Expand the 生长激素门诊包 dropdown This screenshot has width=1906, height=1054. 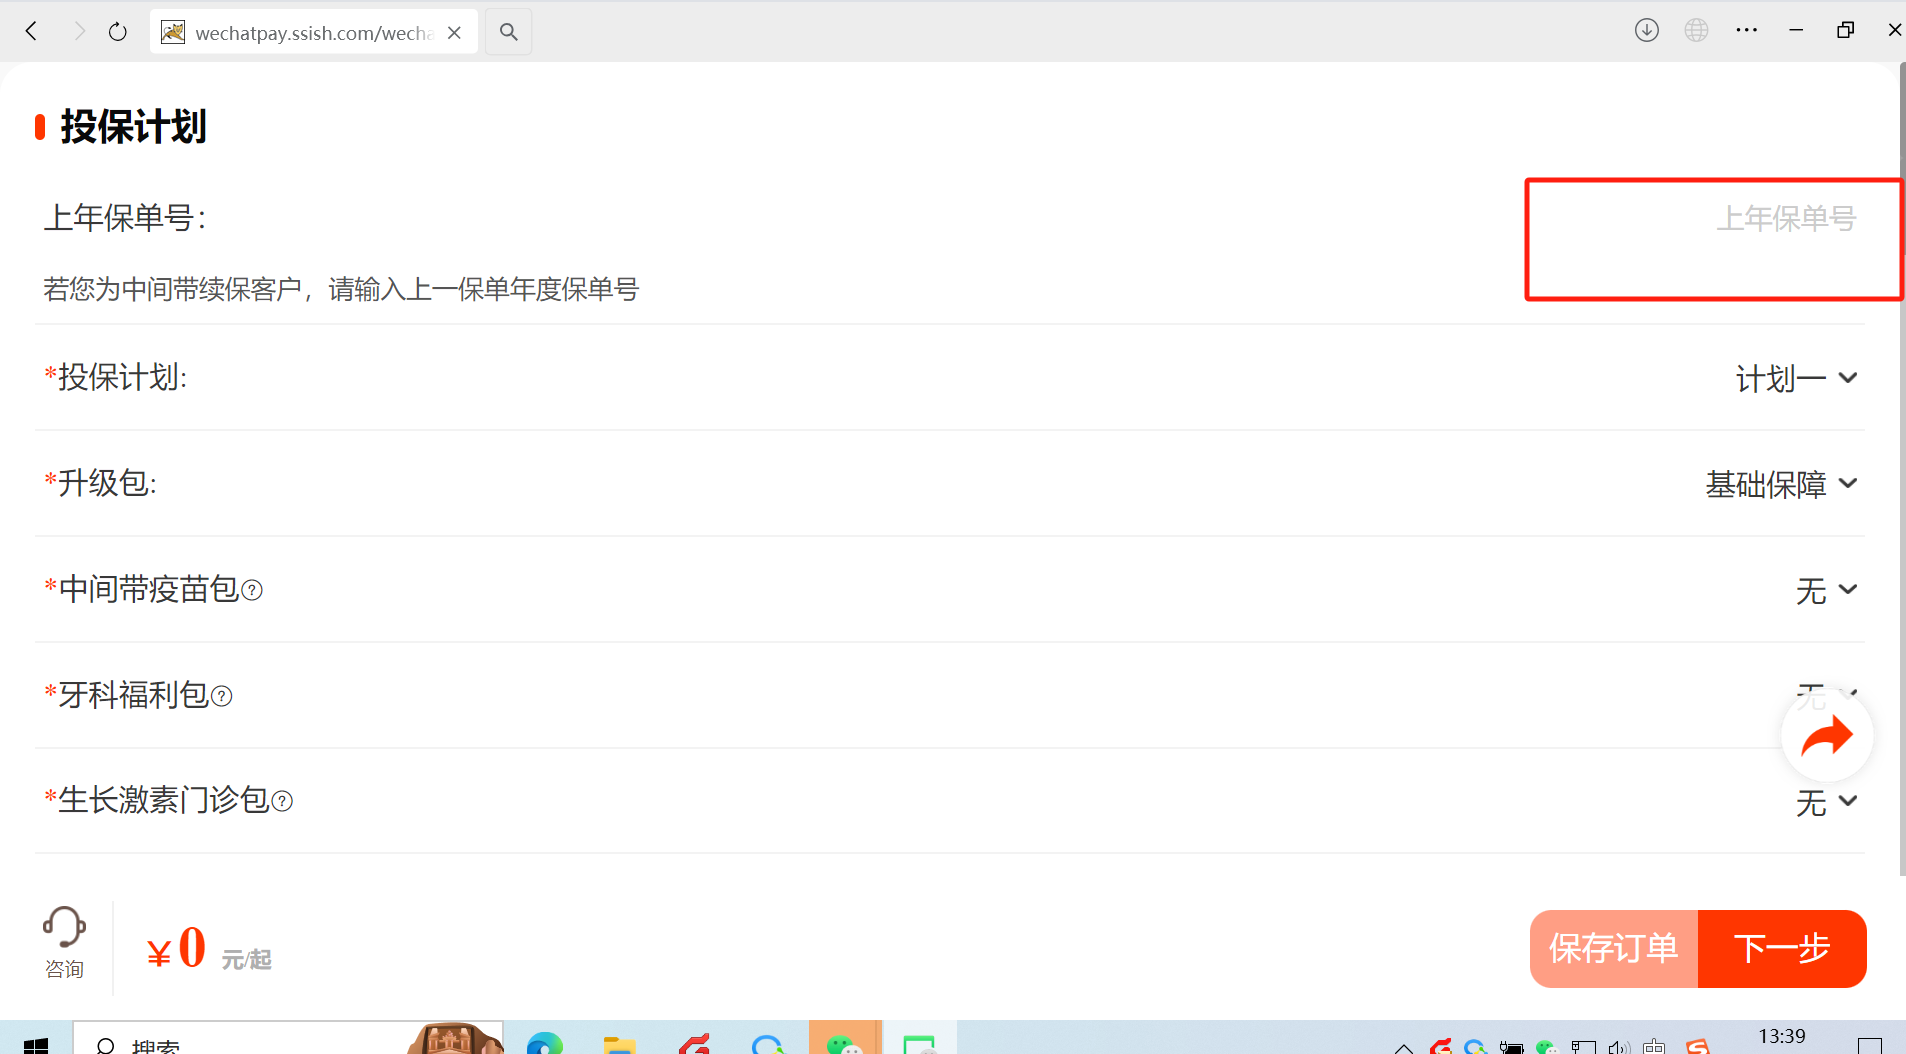(x=1826, y=802)
